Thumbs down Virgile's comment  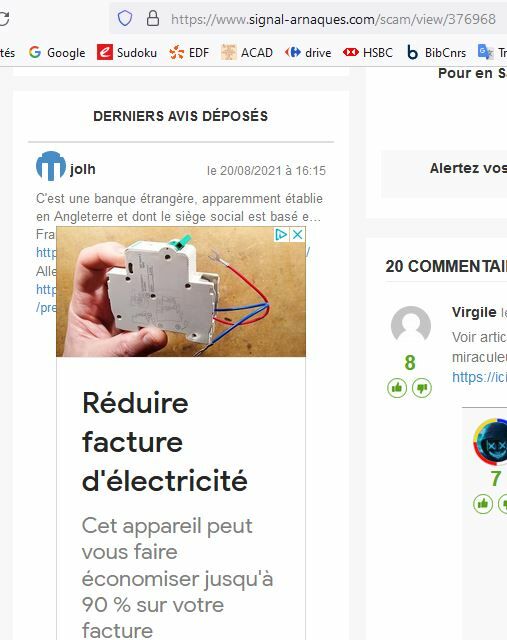pyautogui.click(x=422, y=388)
